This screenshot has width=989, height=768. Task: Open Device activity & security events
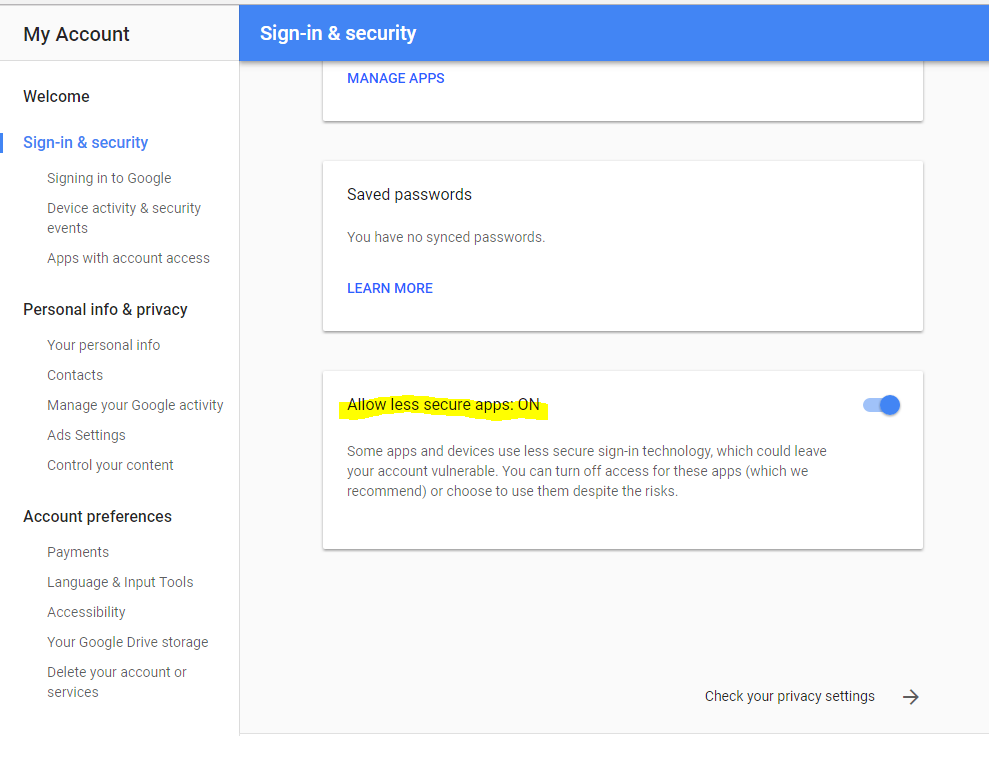click(124, 218)
